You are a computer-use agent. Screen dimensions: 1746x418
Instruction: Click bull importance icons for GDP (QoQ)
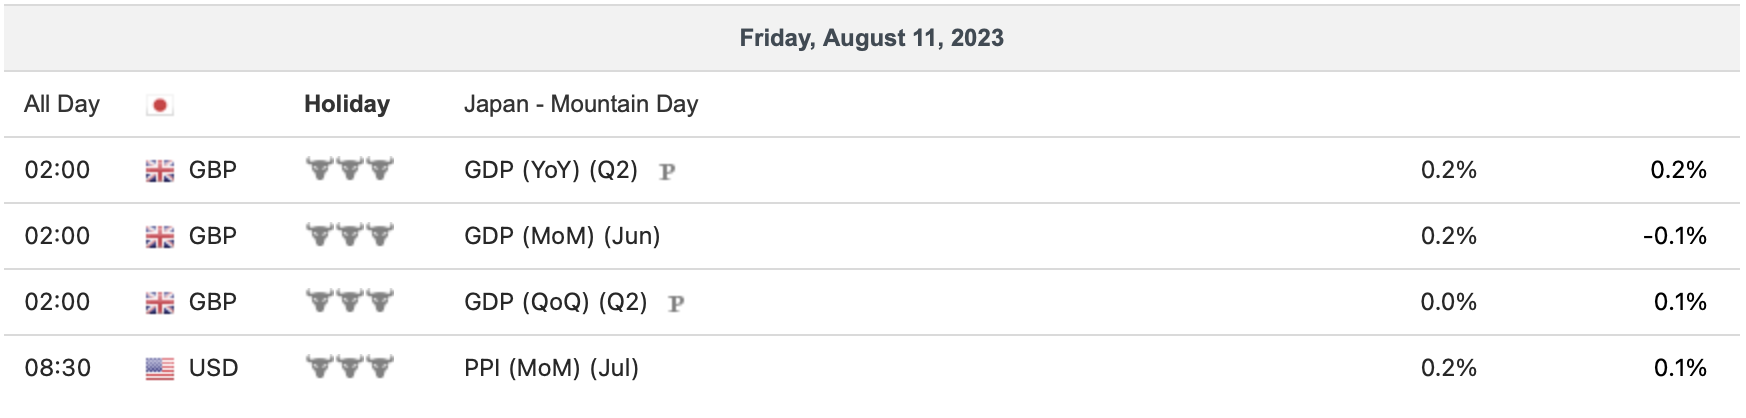pyautogui.click(x=349, y=301)
